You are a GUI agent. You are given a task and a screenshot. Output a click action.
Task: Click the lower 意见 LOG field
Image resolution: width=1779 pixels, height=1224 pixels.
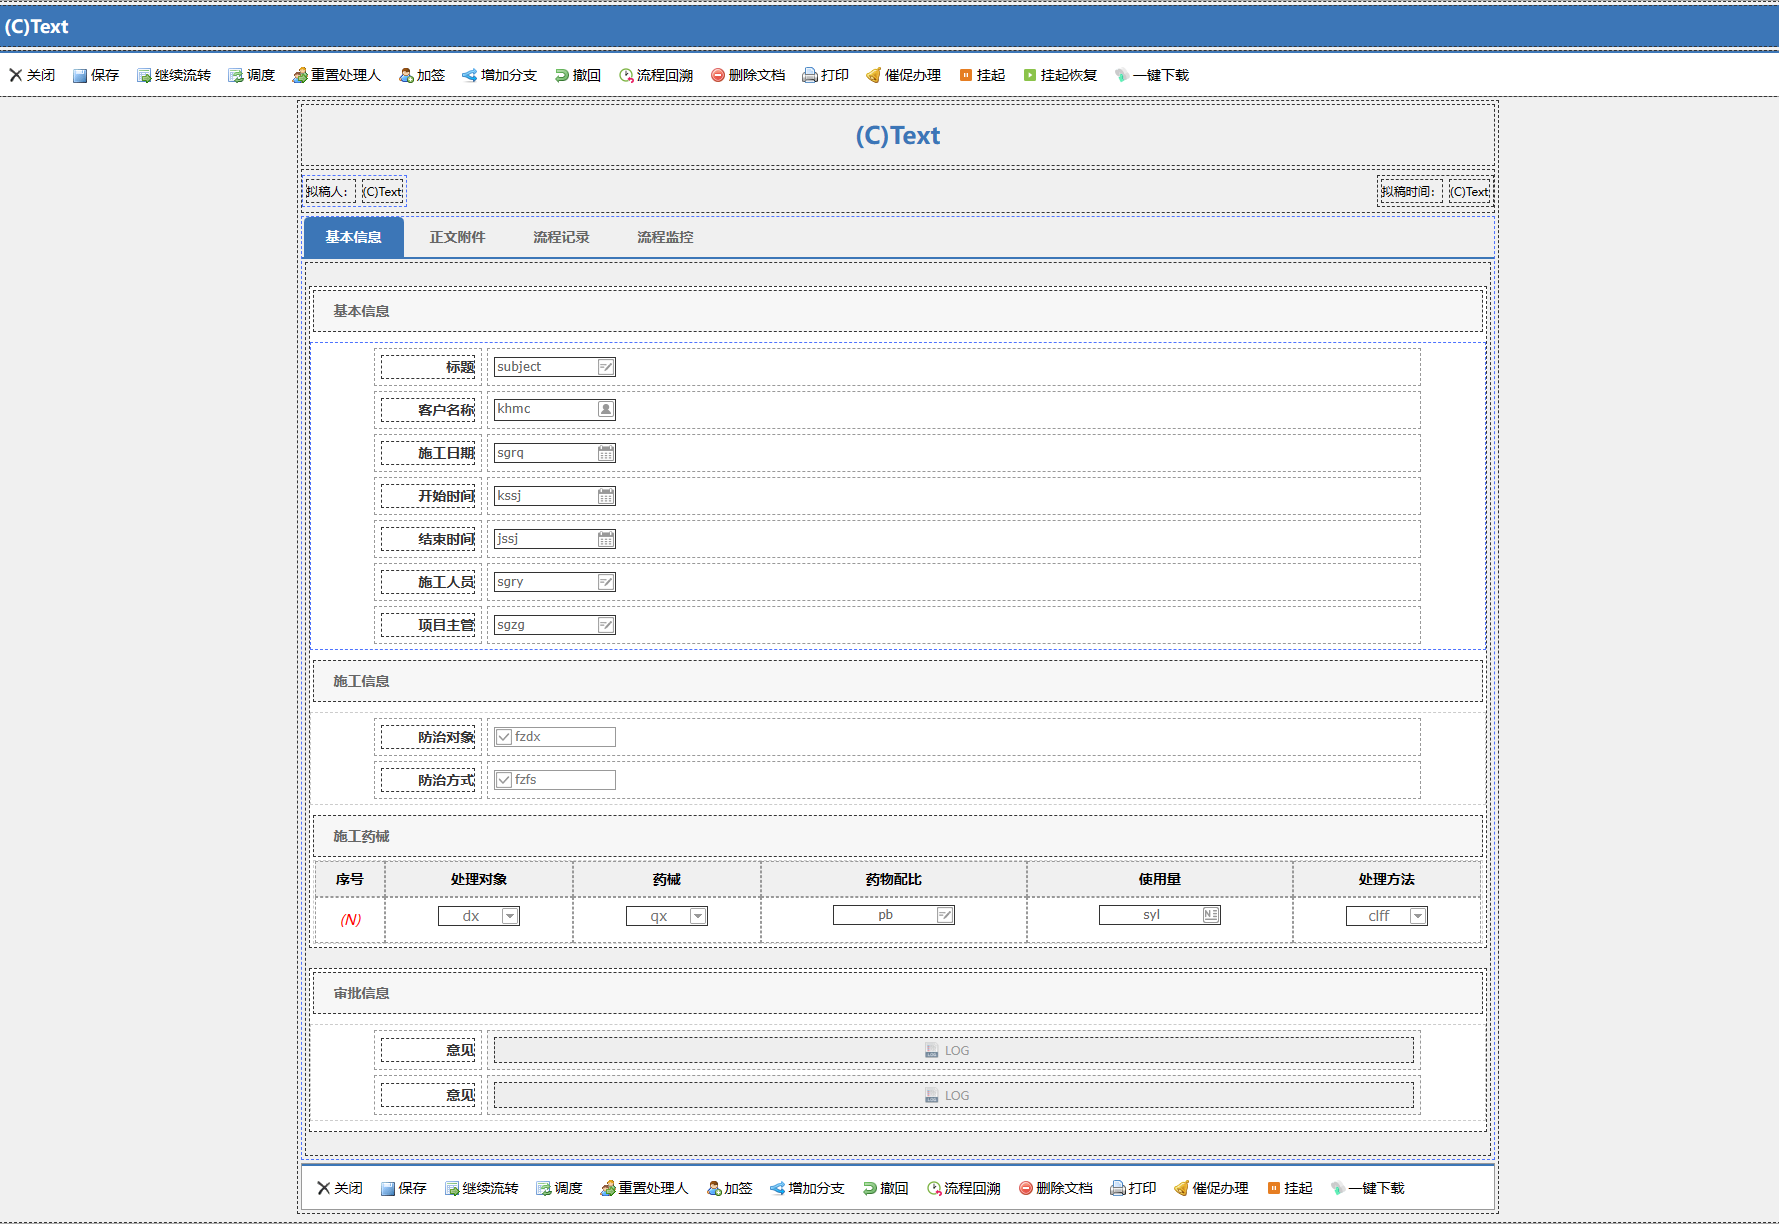(954, 1095)
